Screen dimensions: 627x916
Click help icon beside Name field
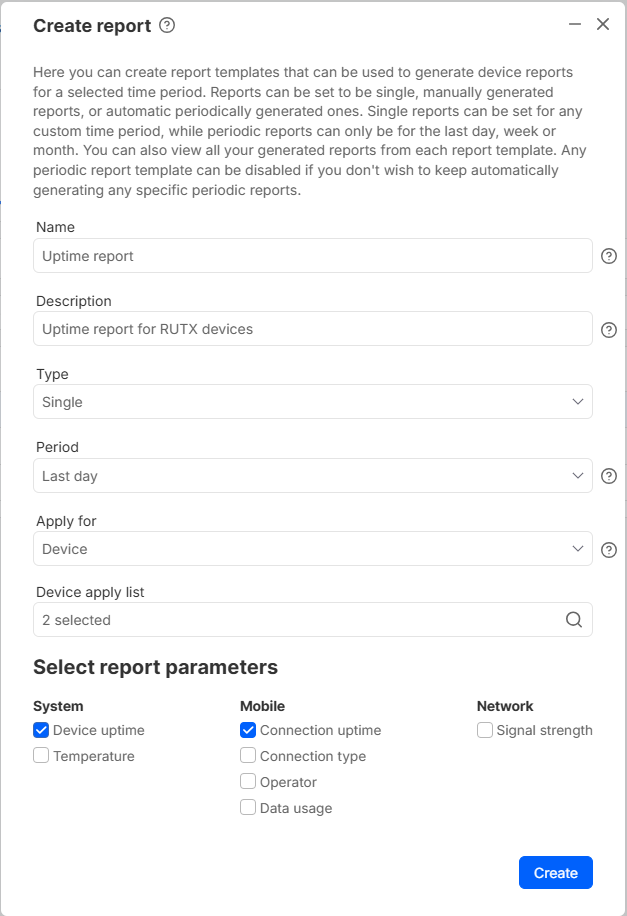coord(608,256)
